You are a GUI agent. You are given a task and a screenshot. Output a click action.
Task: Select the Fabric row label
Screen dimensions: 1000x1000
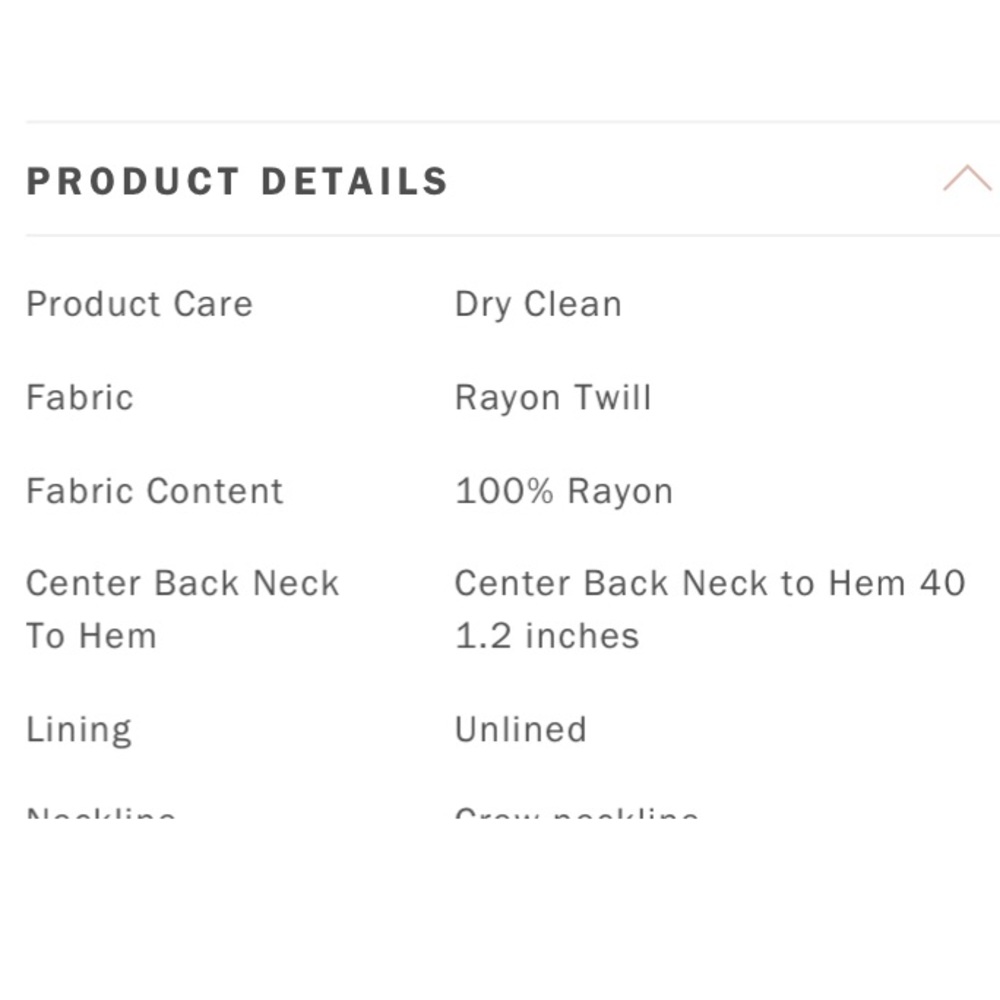pyautogui.click(x=80, y=397)
